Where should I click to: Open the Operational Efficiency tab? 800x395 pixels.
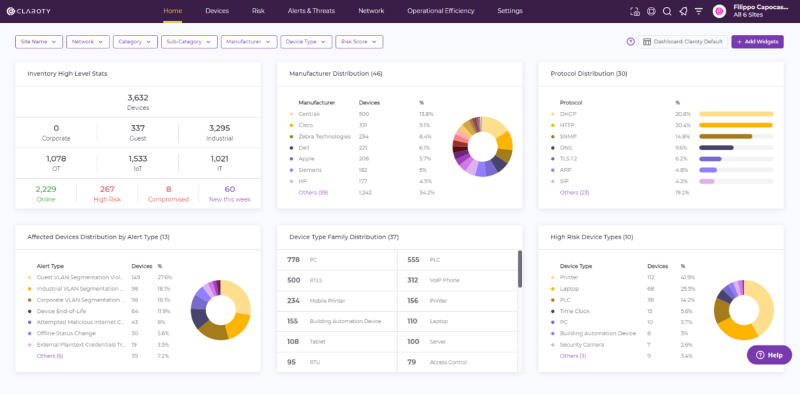pyautogui.click(x=441, y=11)
